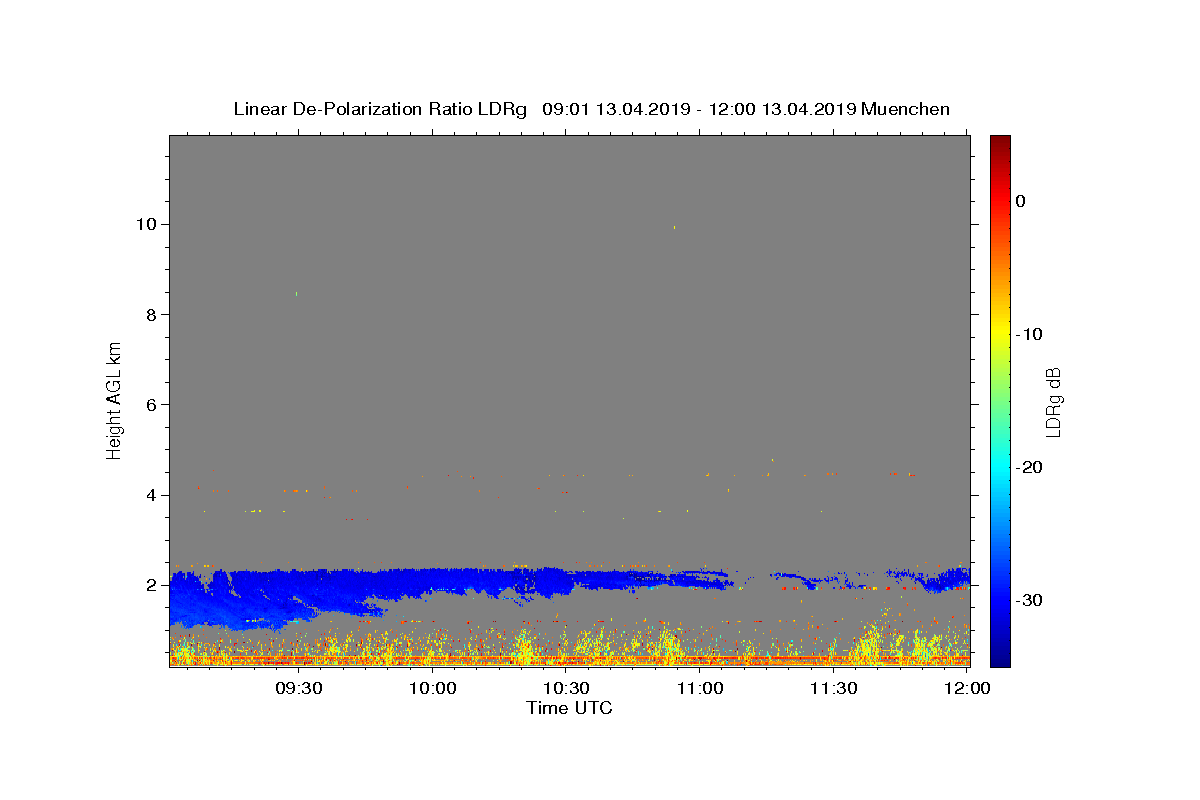Click the 12:00 time tick label
The image size is (1200, 800).
(x=966, y=688)
